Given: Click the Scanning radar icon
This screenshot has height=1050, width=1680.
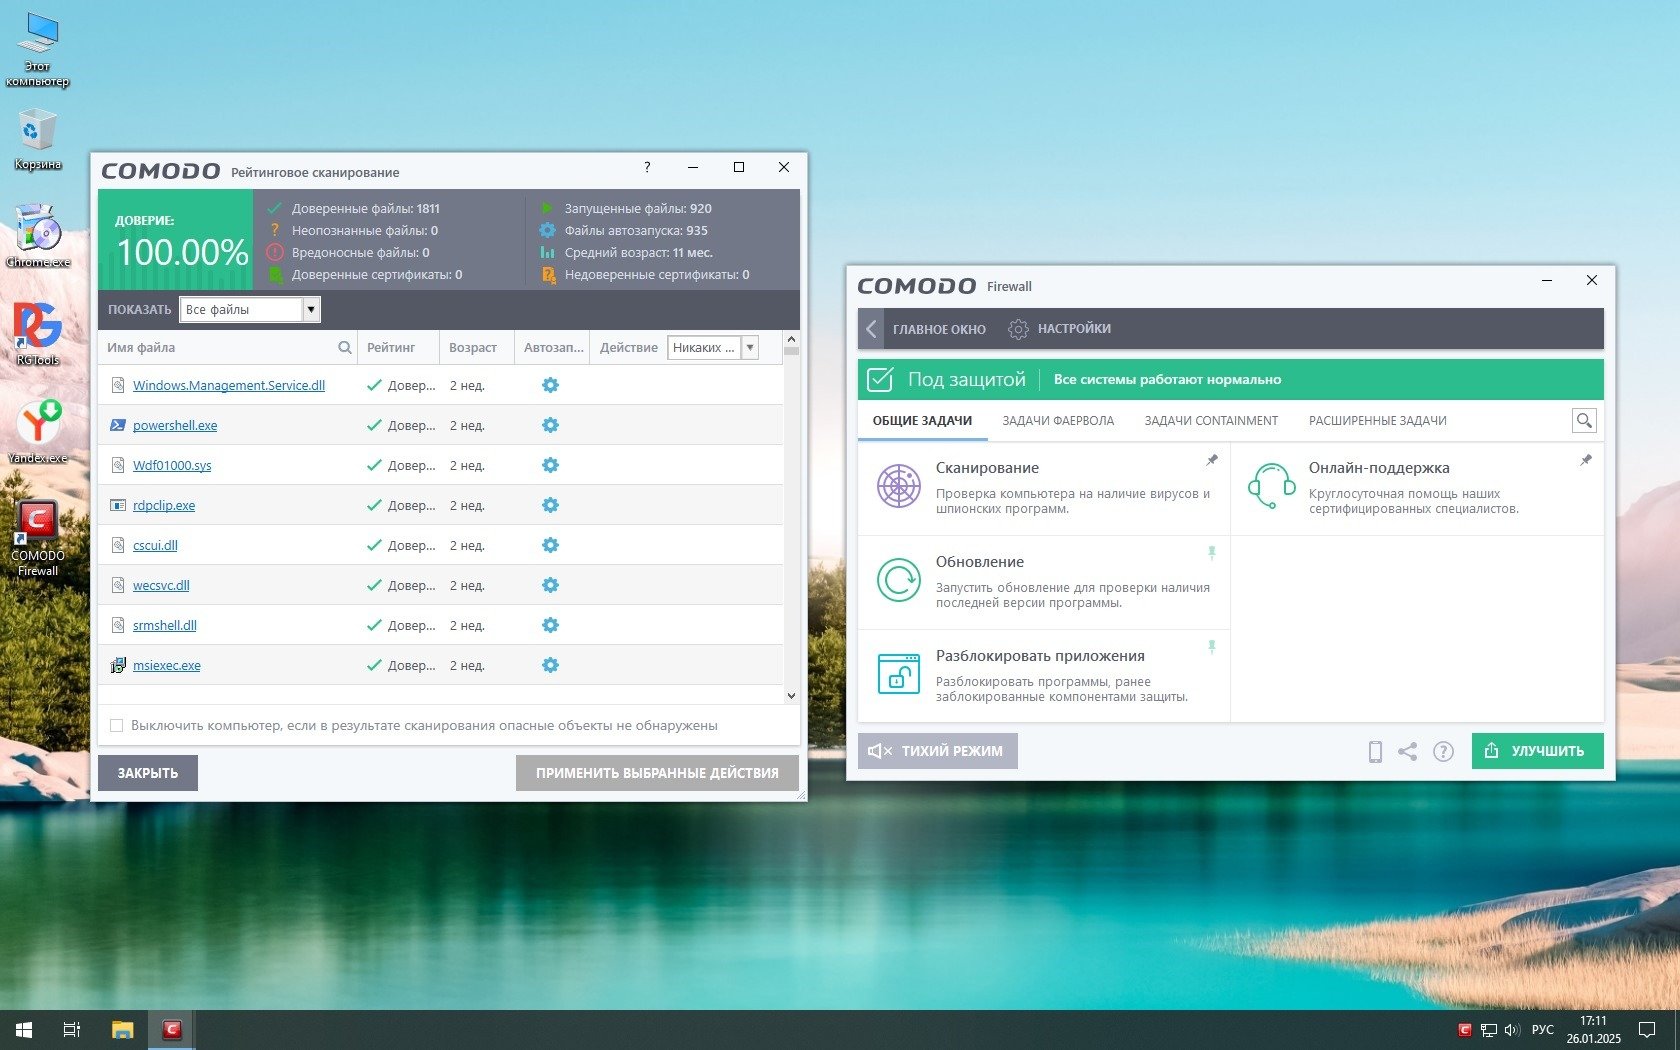Looking at the screenshot, I should 899,486.
